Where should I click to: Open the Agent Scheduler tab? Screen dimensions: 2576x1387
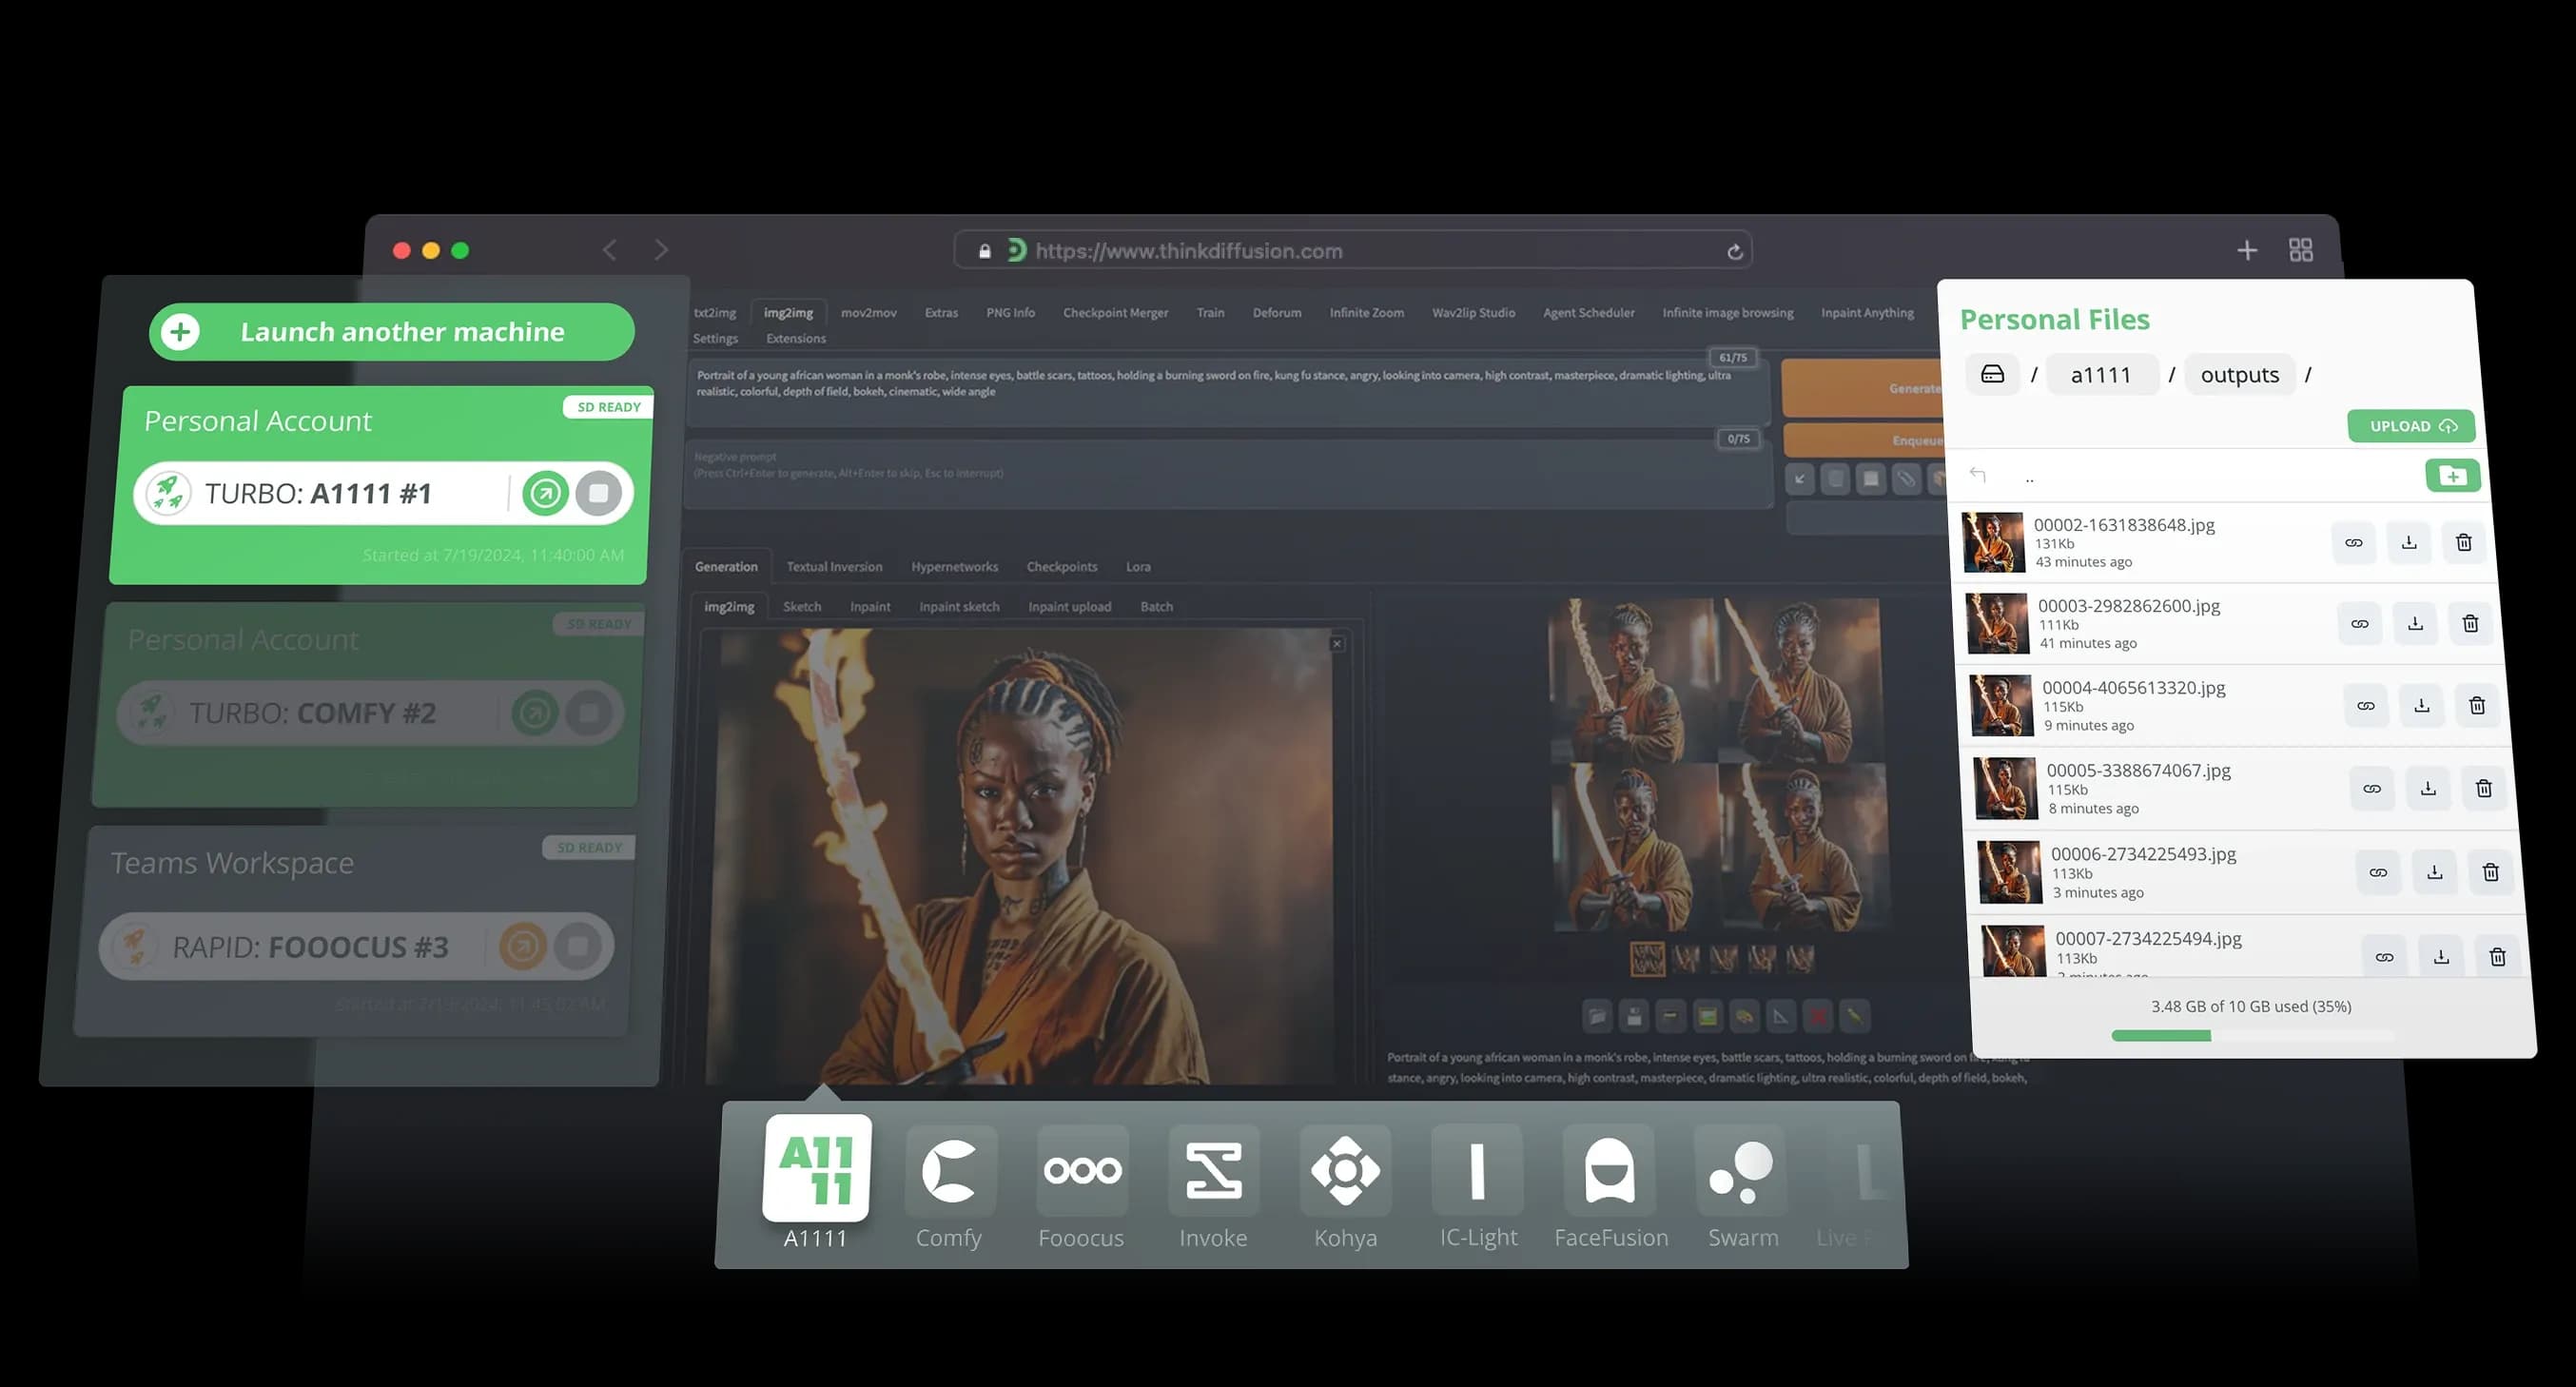click(1588, 313)
